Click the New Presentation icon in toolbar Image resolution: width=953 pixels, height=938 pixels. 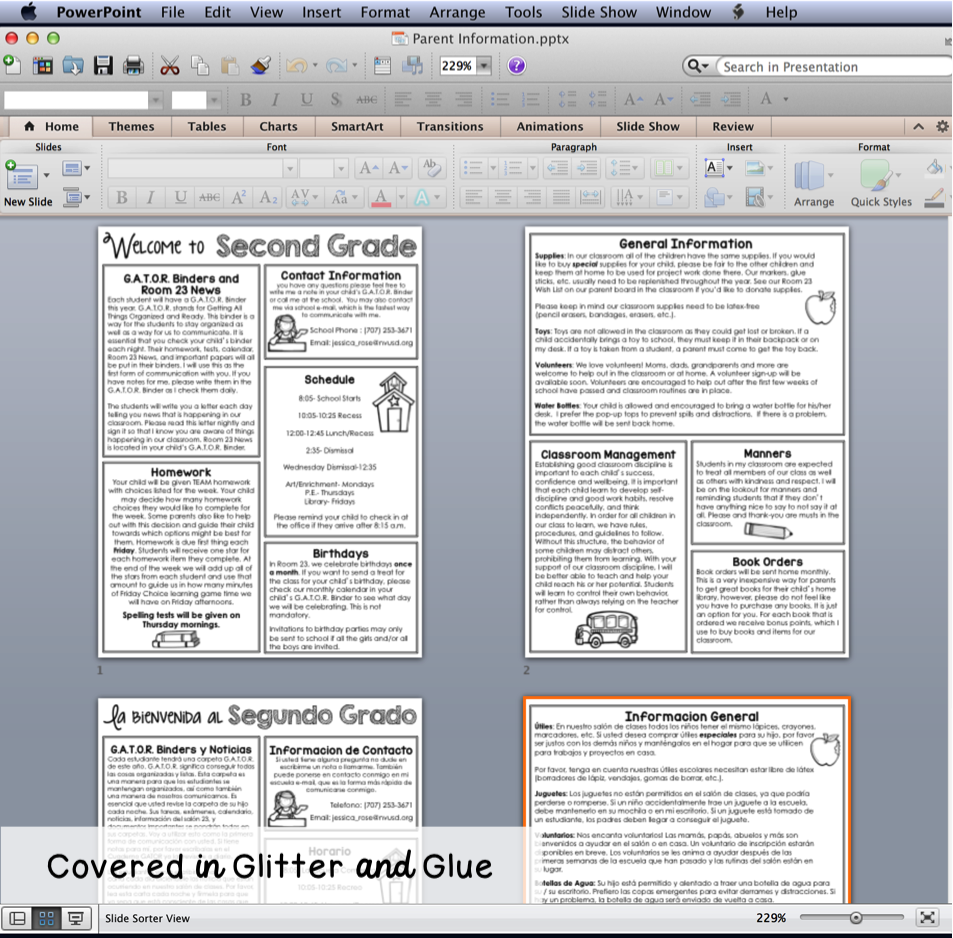[x=12, y=65]
